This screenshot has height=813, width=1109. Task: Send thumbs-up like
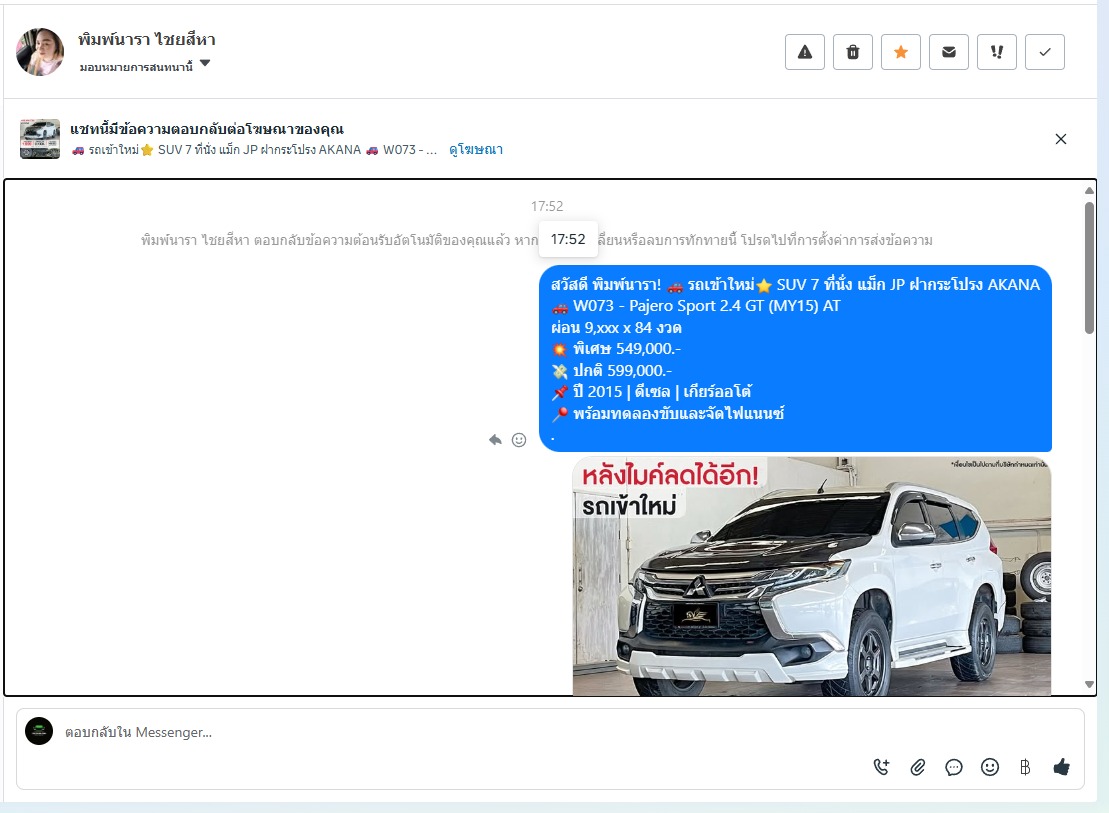[x=1062, y=767]
